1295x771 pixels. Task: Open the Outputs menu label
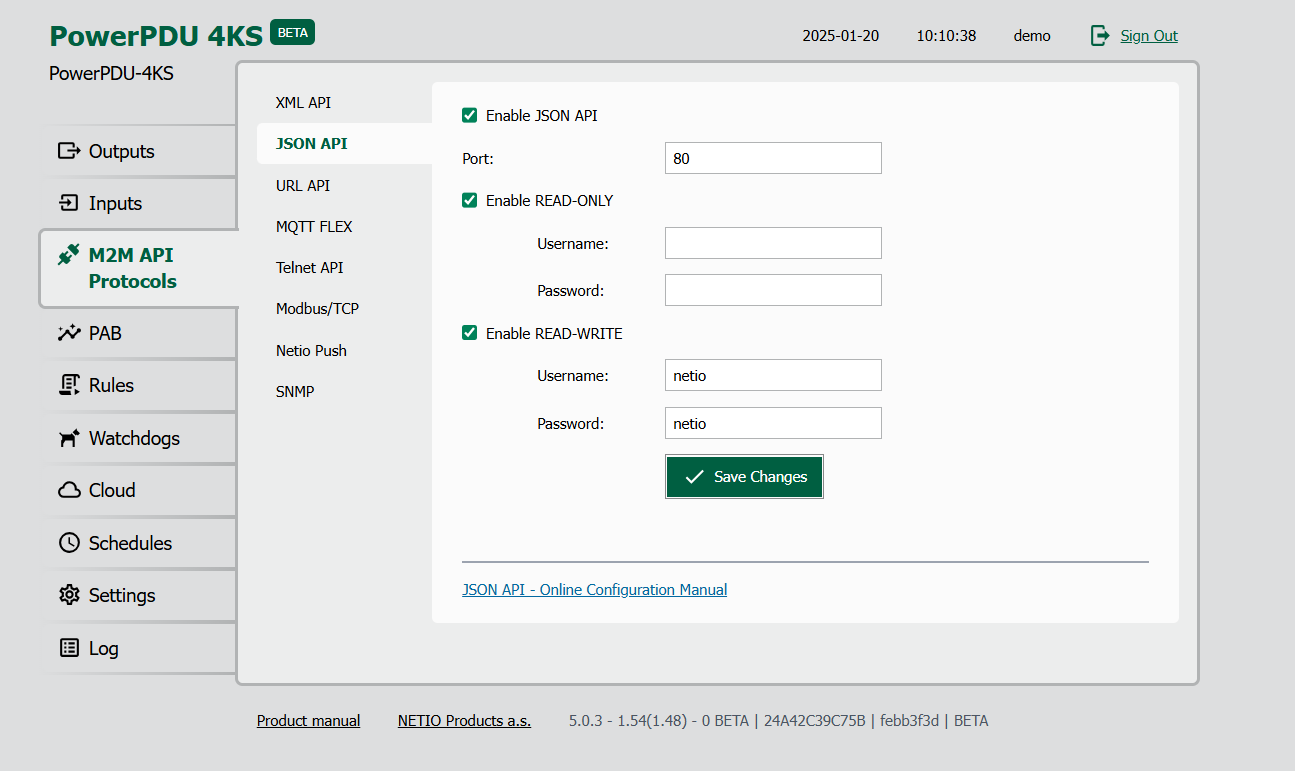coord(122,151)
